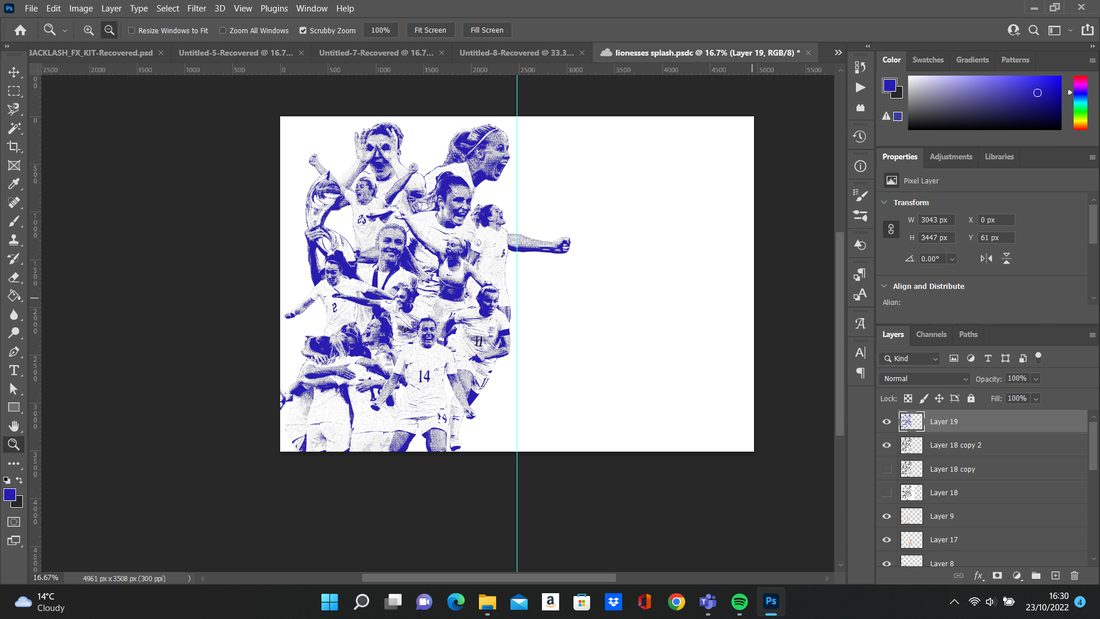The image size is (1100, 619).
Task: Open the Search icon at top right
Action: 1034,30
